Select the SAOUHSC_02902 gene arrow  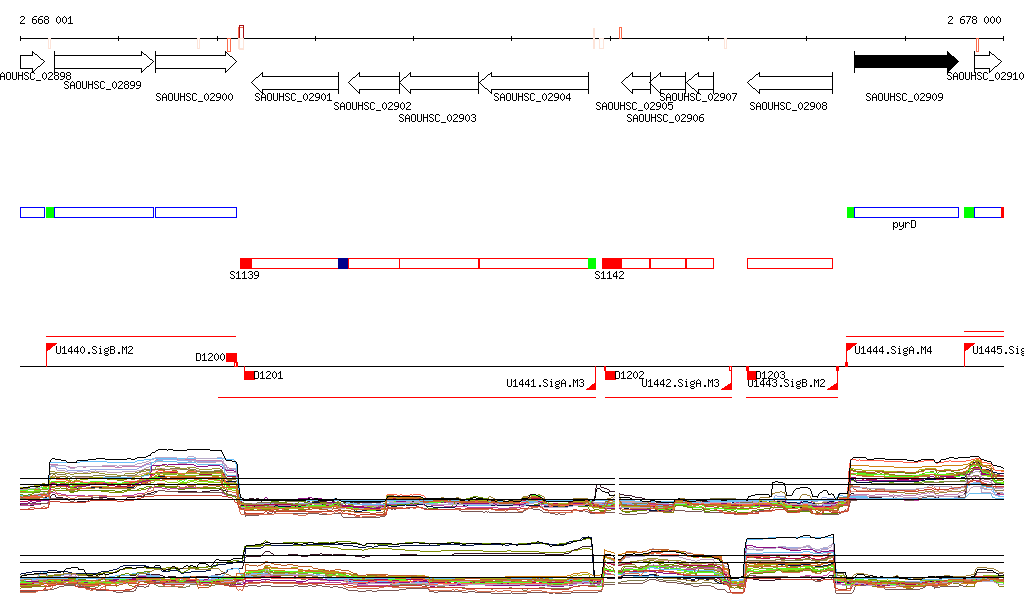[374, 83]
